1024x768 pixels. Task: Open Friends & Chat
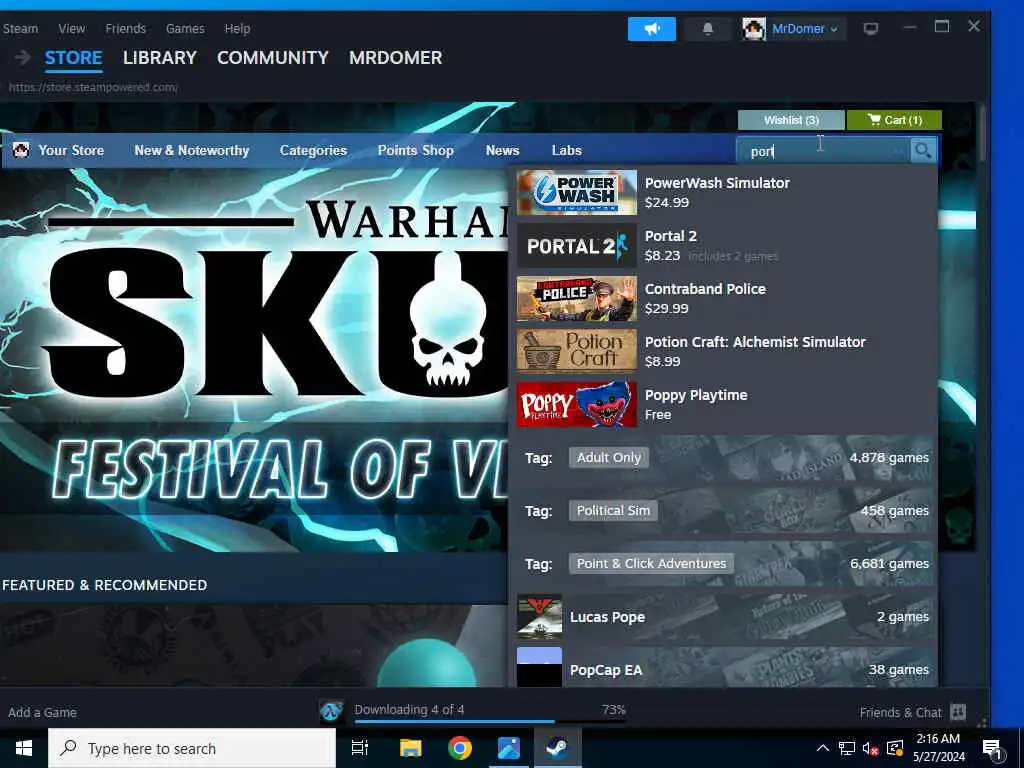pos(901,712)
